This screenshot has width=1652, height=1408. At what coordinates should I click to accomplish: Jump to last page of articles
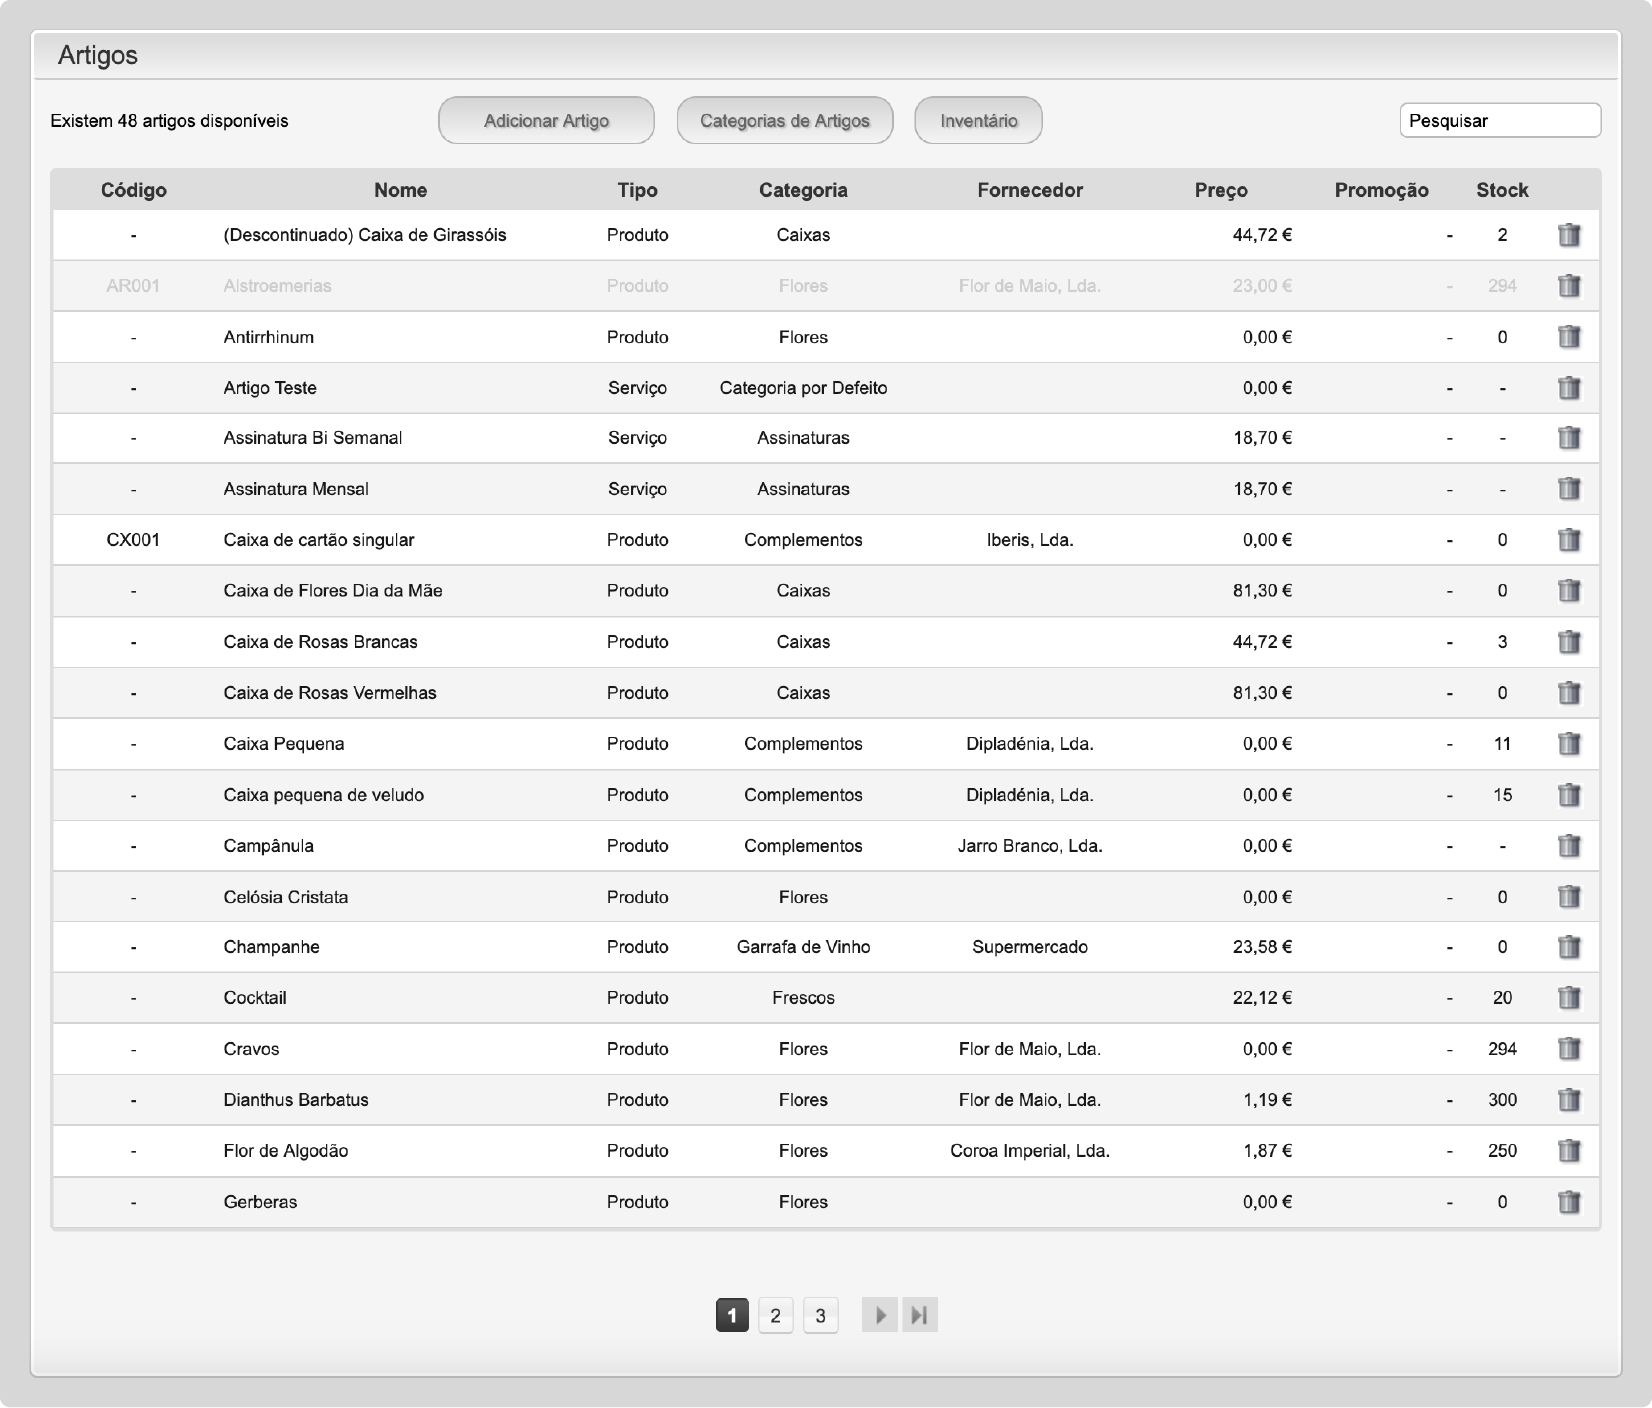[x=920, y=1315]
